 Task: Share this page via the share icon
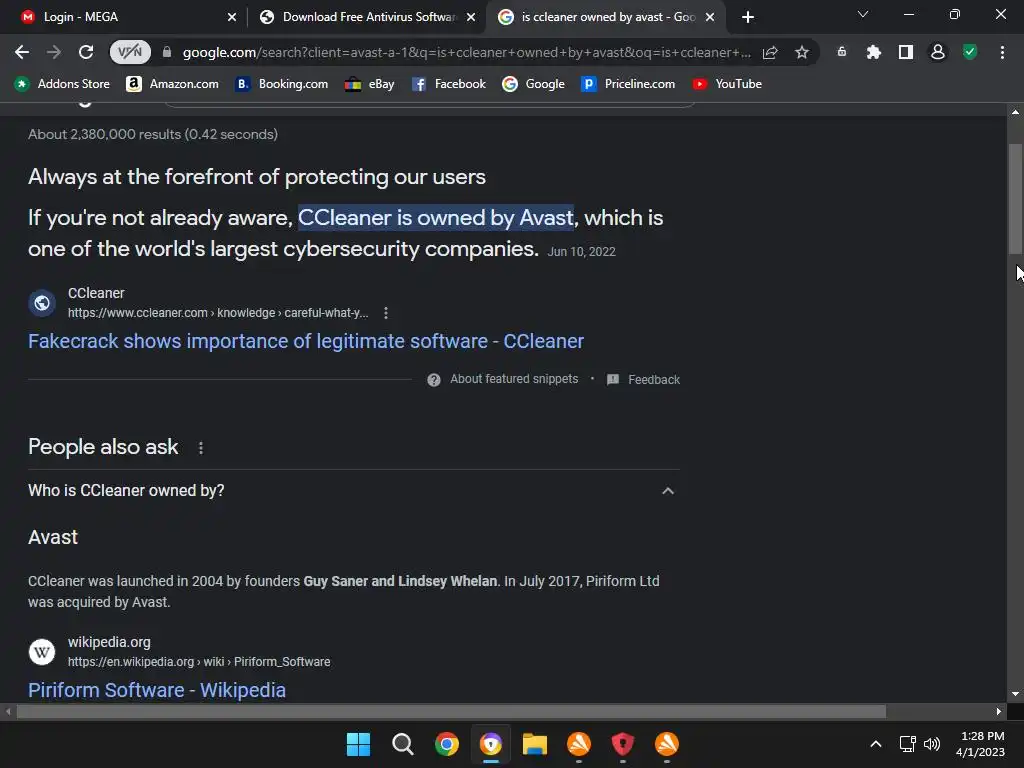click(x=770, y=52)
